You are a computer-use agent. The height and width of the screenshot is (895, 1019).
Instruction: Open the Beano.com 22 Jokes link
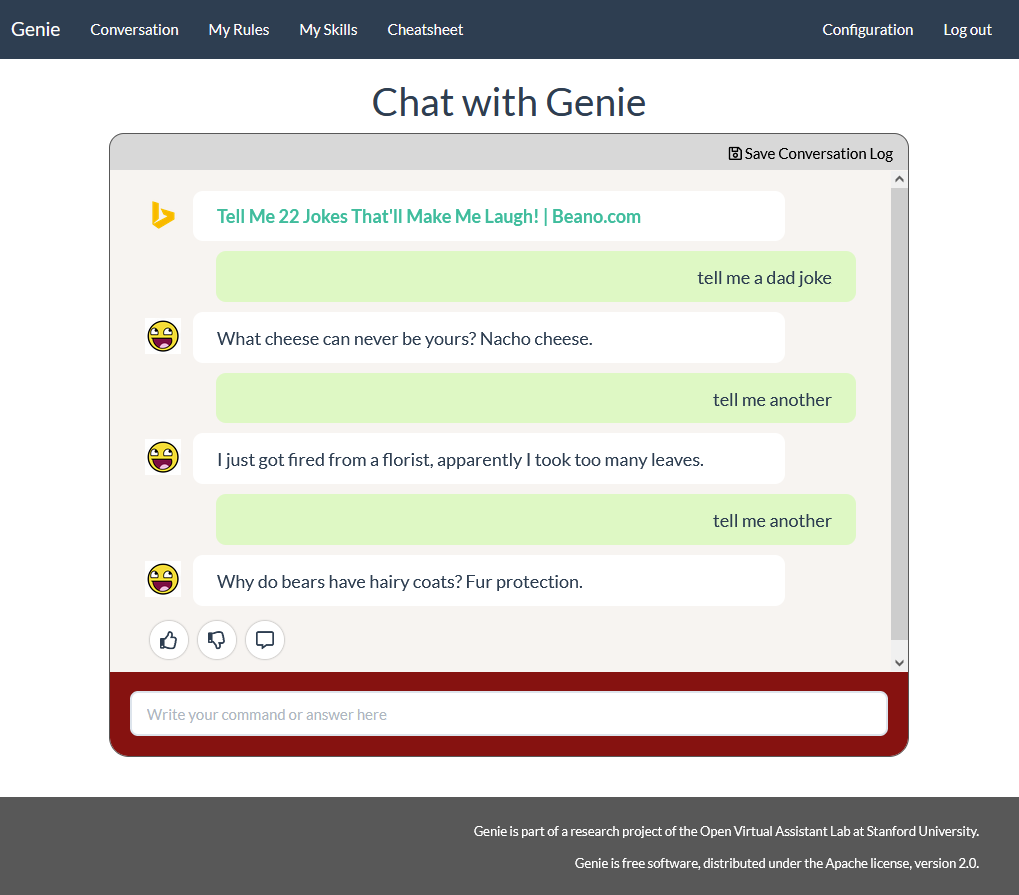pos(428,216)
